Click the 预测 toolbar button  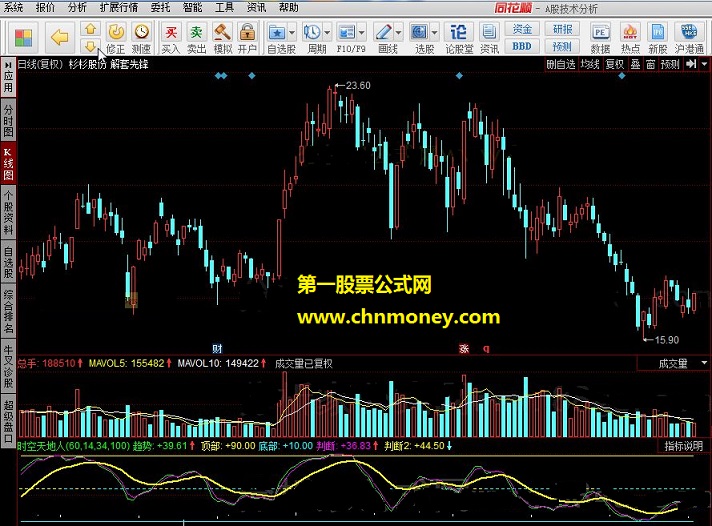point(562,46)
